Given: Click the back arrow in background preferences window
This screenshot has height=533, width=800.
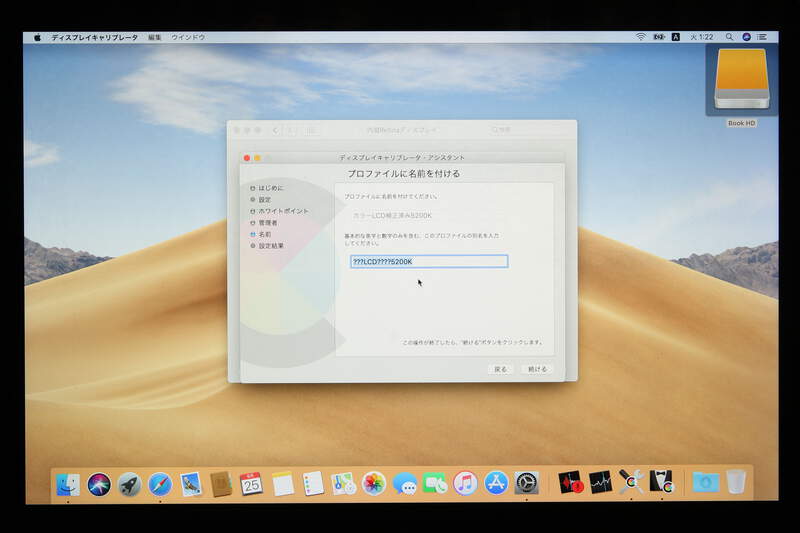Looking at the screenshot, I should click(x=276, y=131).
